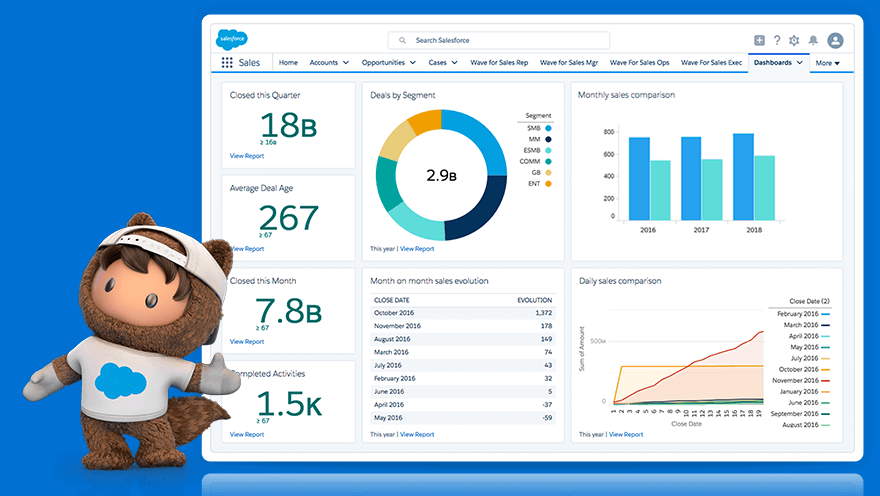Open the App Launcher grid icon
880x496 pixels.
pos(227,63)
